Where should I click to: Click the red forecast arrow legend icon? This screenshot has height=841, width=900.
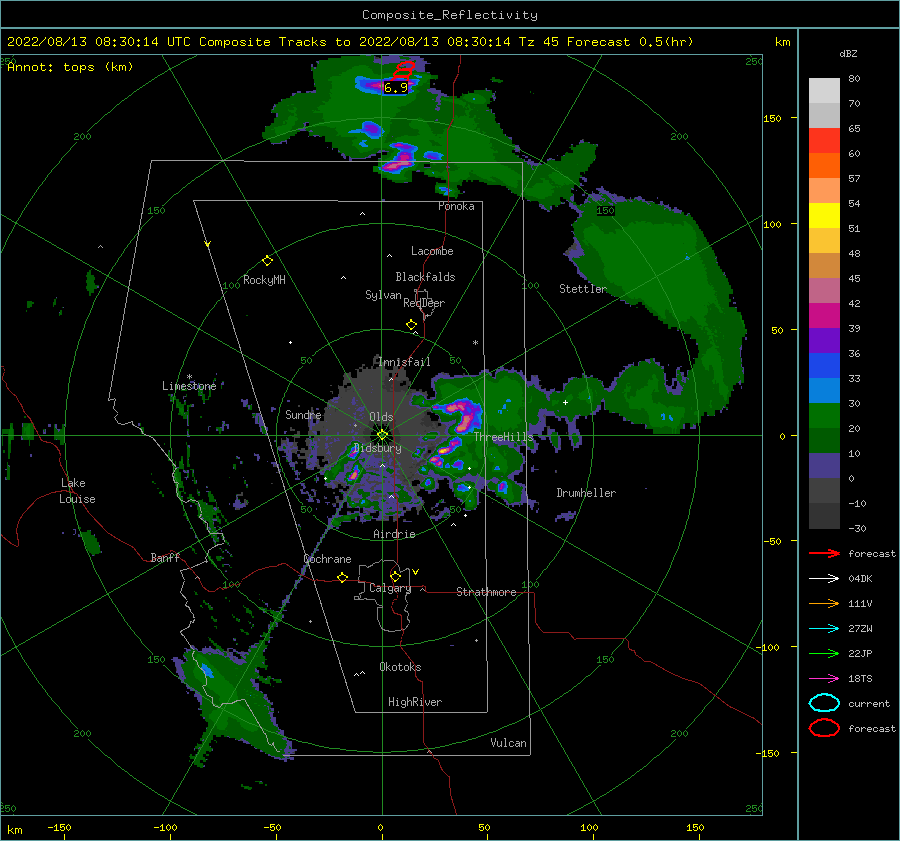point(824,553)
